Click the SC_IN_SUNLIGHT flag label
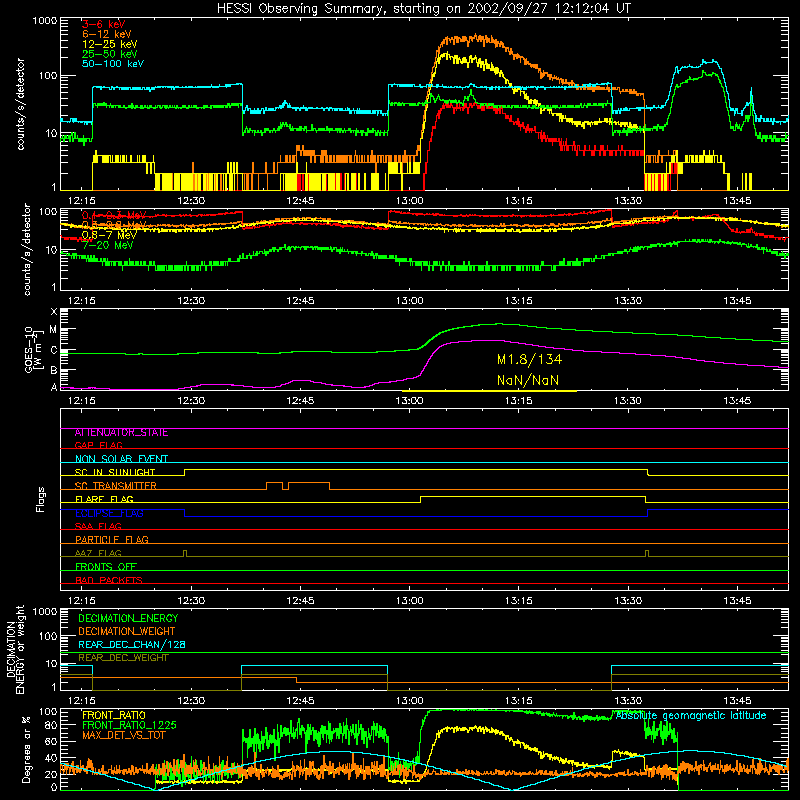 [115, 472]
